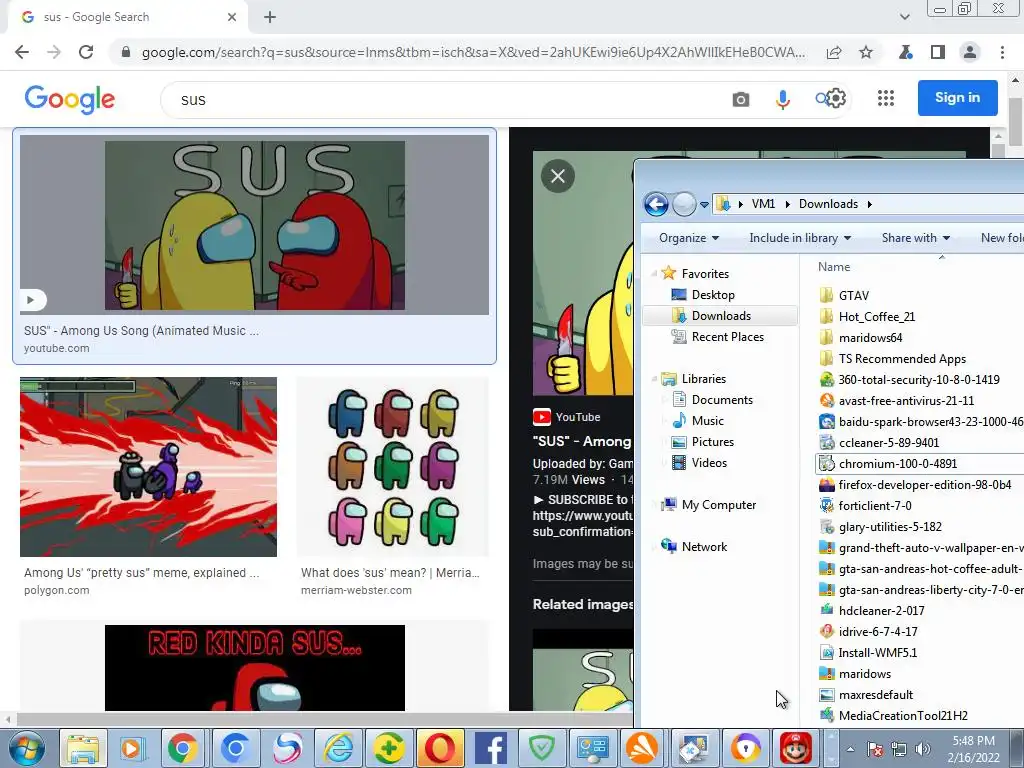Open the Merriam-Webster colored crewmates image

tap(392, 467)
